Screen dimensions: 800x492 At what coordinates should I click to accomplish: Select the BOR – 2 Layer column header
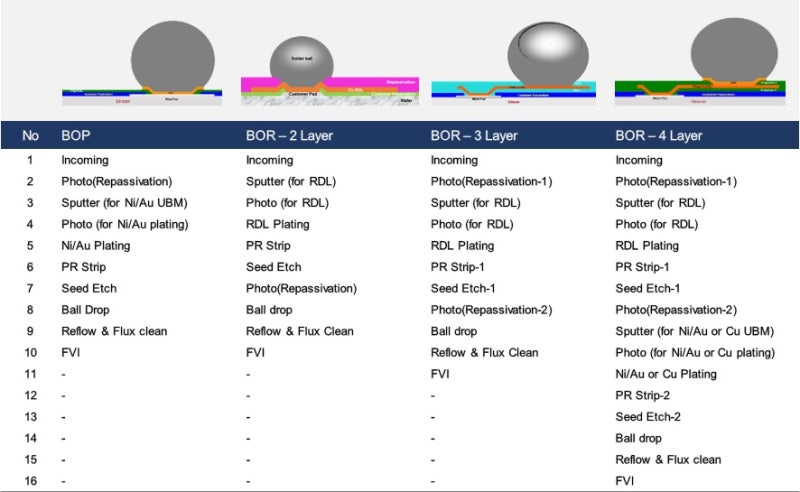[289, 136]
